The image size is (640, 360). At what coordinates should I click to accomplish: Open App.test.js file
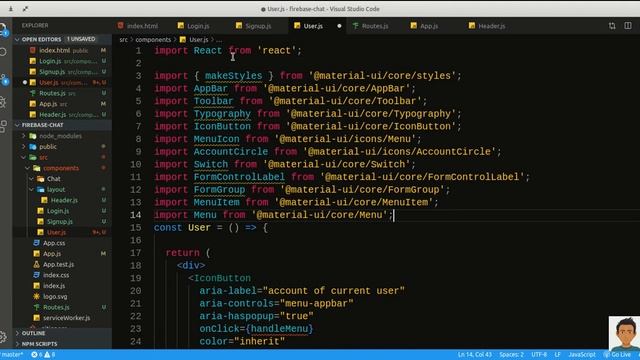[x=58, y=264]
